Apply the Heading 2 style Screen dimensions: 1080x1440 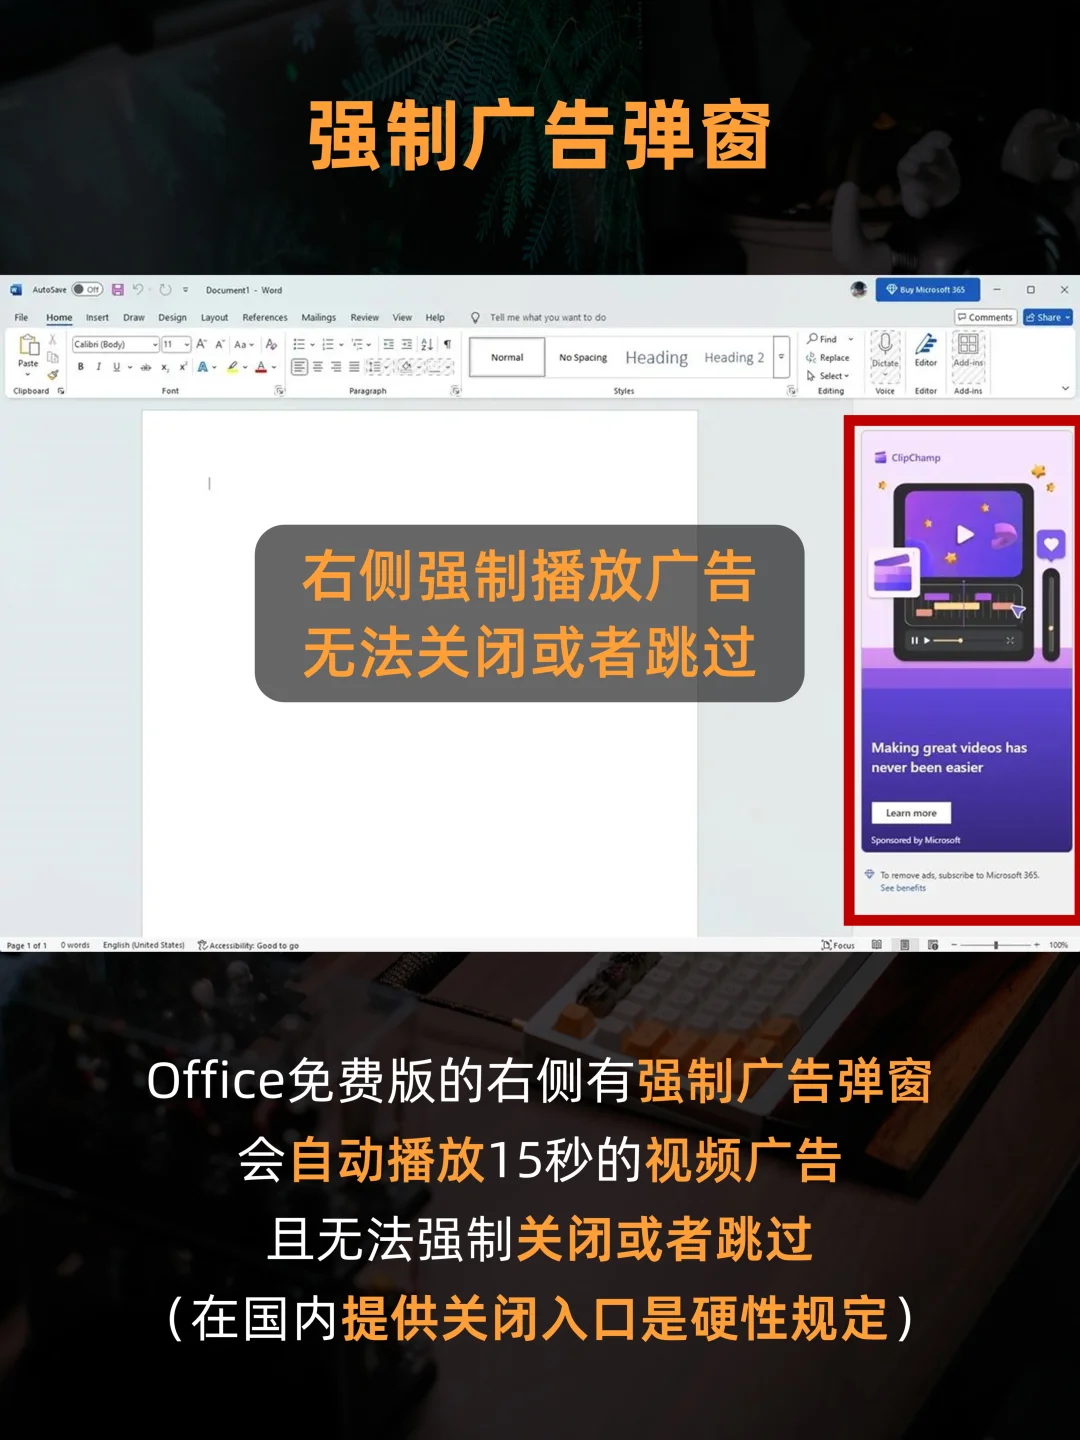(x=734, y=357)
